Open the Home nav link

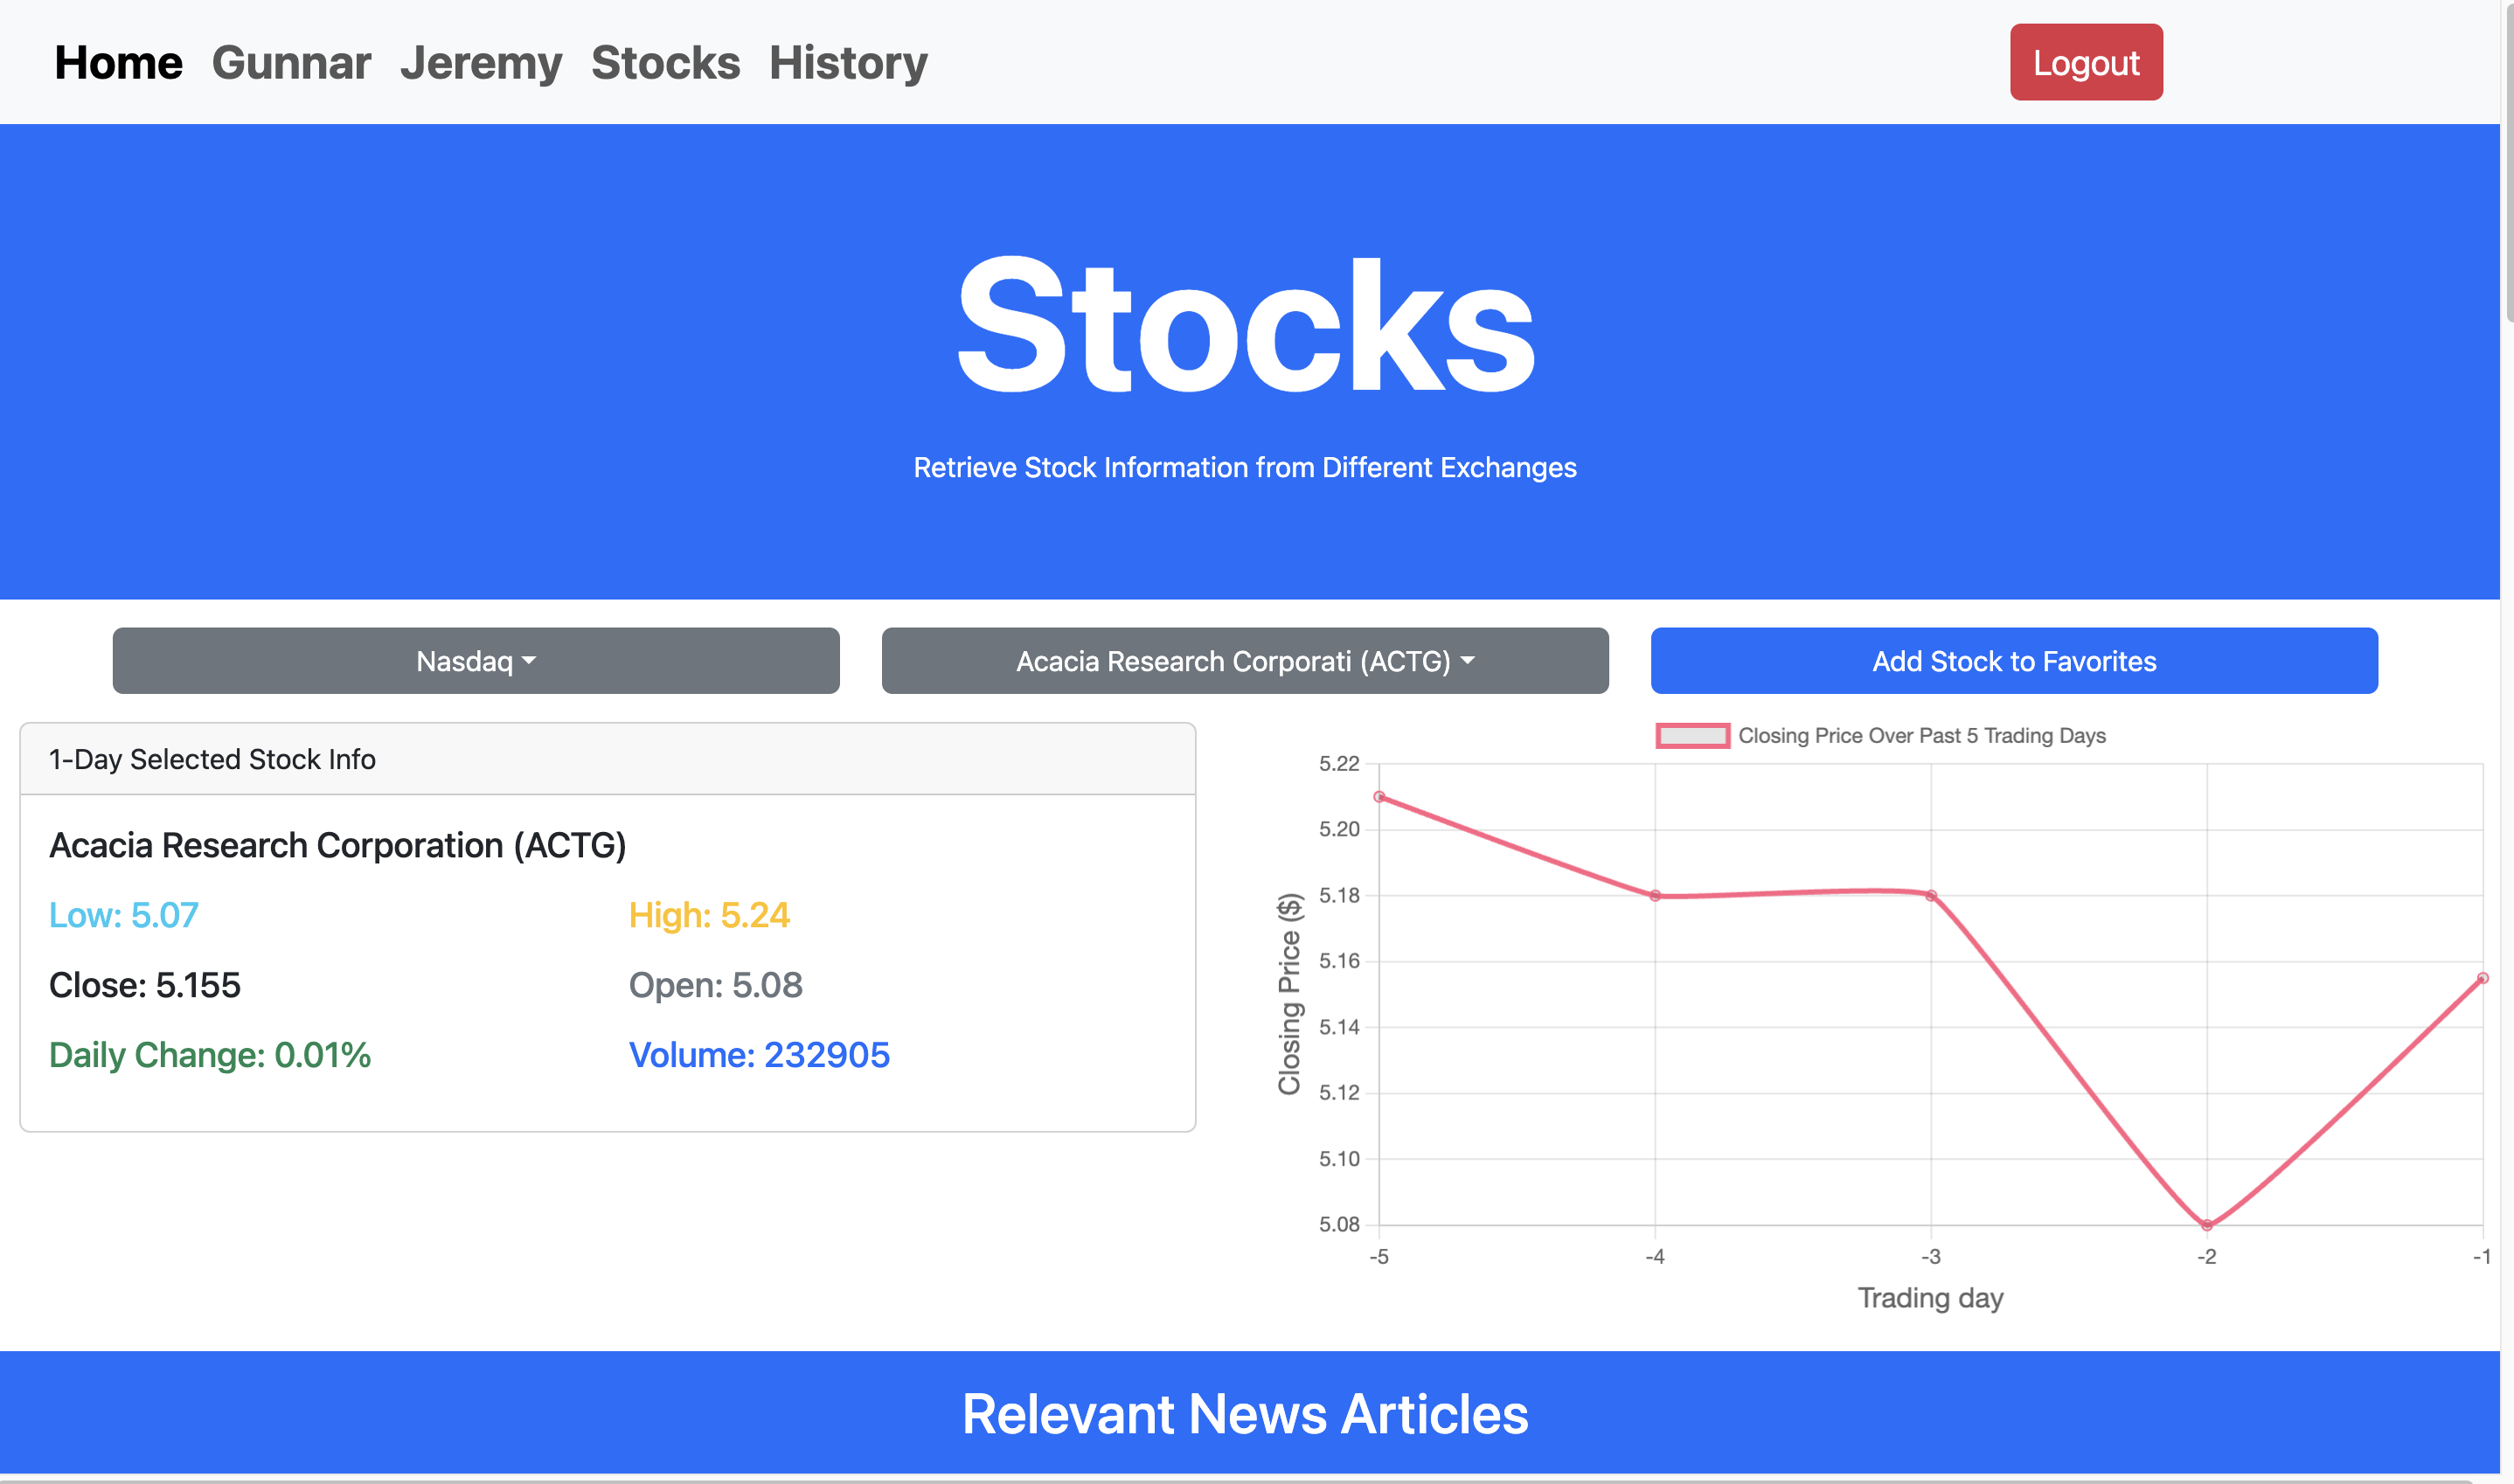coord(118,63)
